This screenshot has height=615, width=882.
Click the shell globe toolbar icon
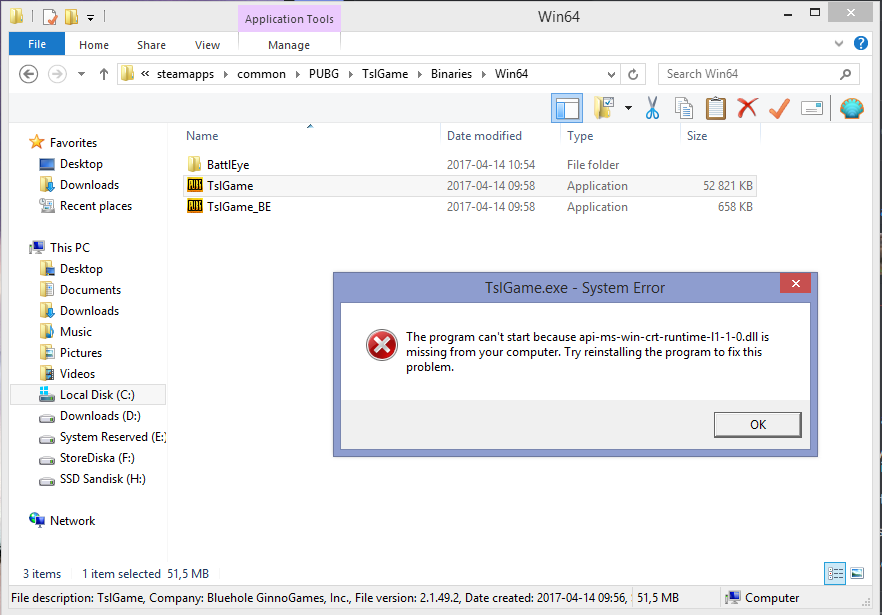tap(852, 108)
